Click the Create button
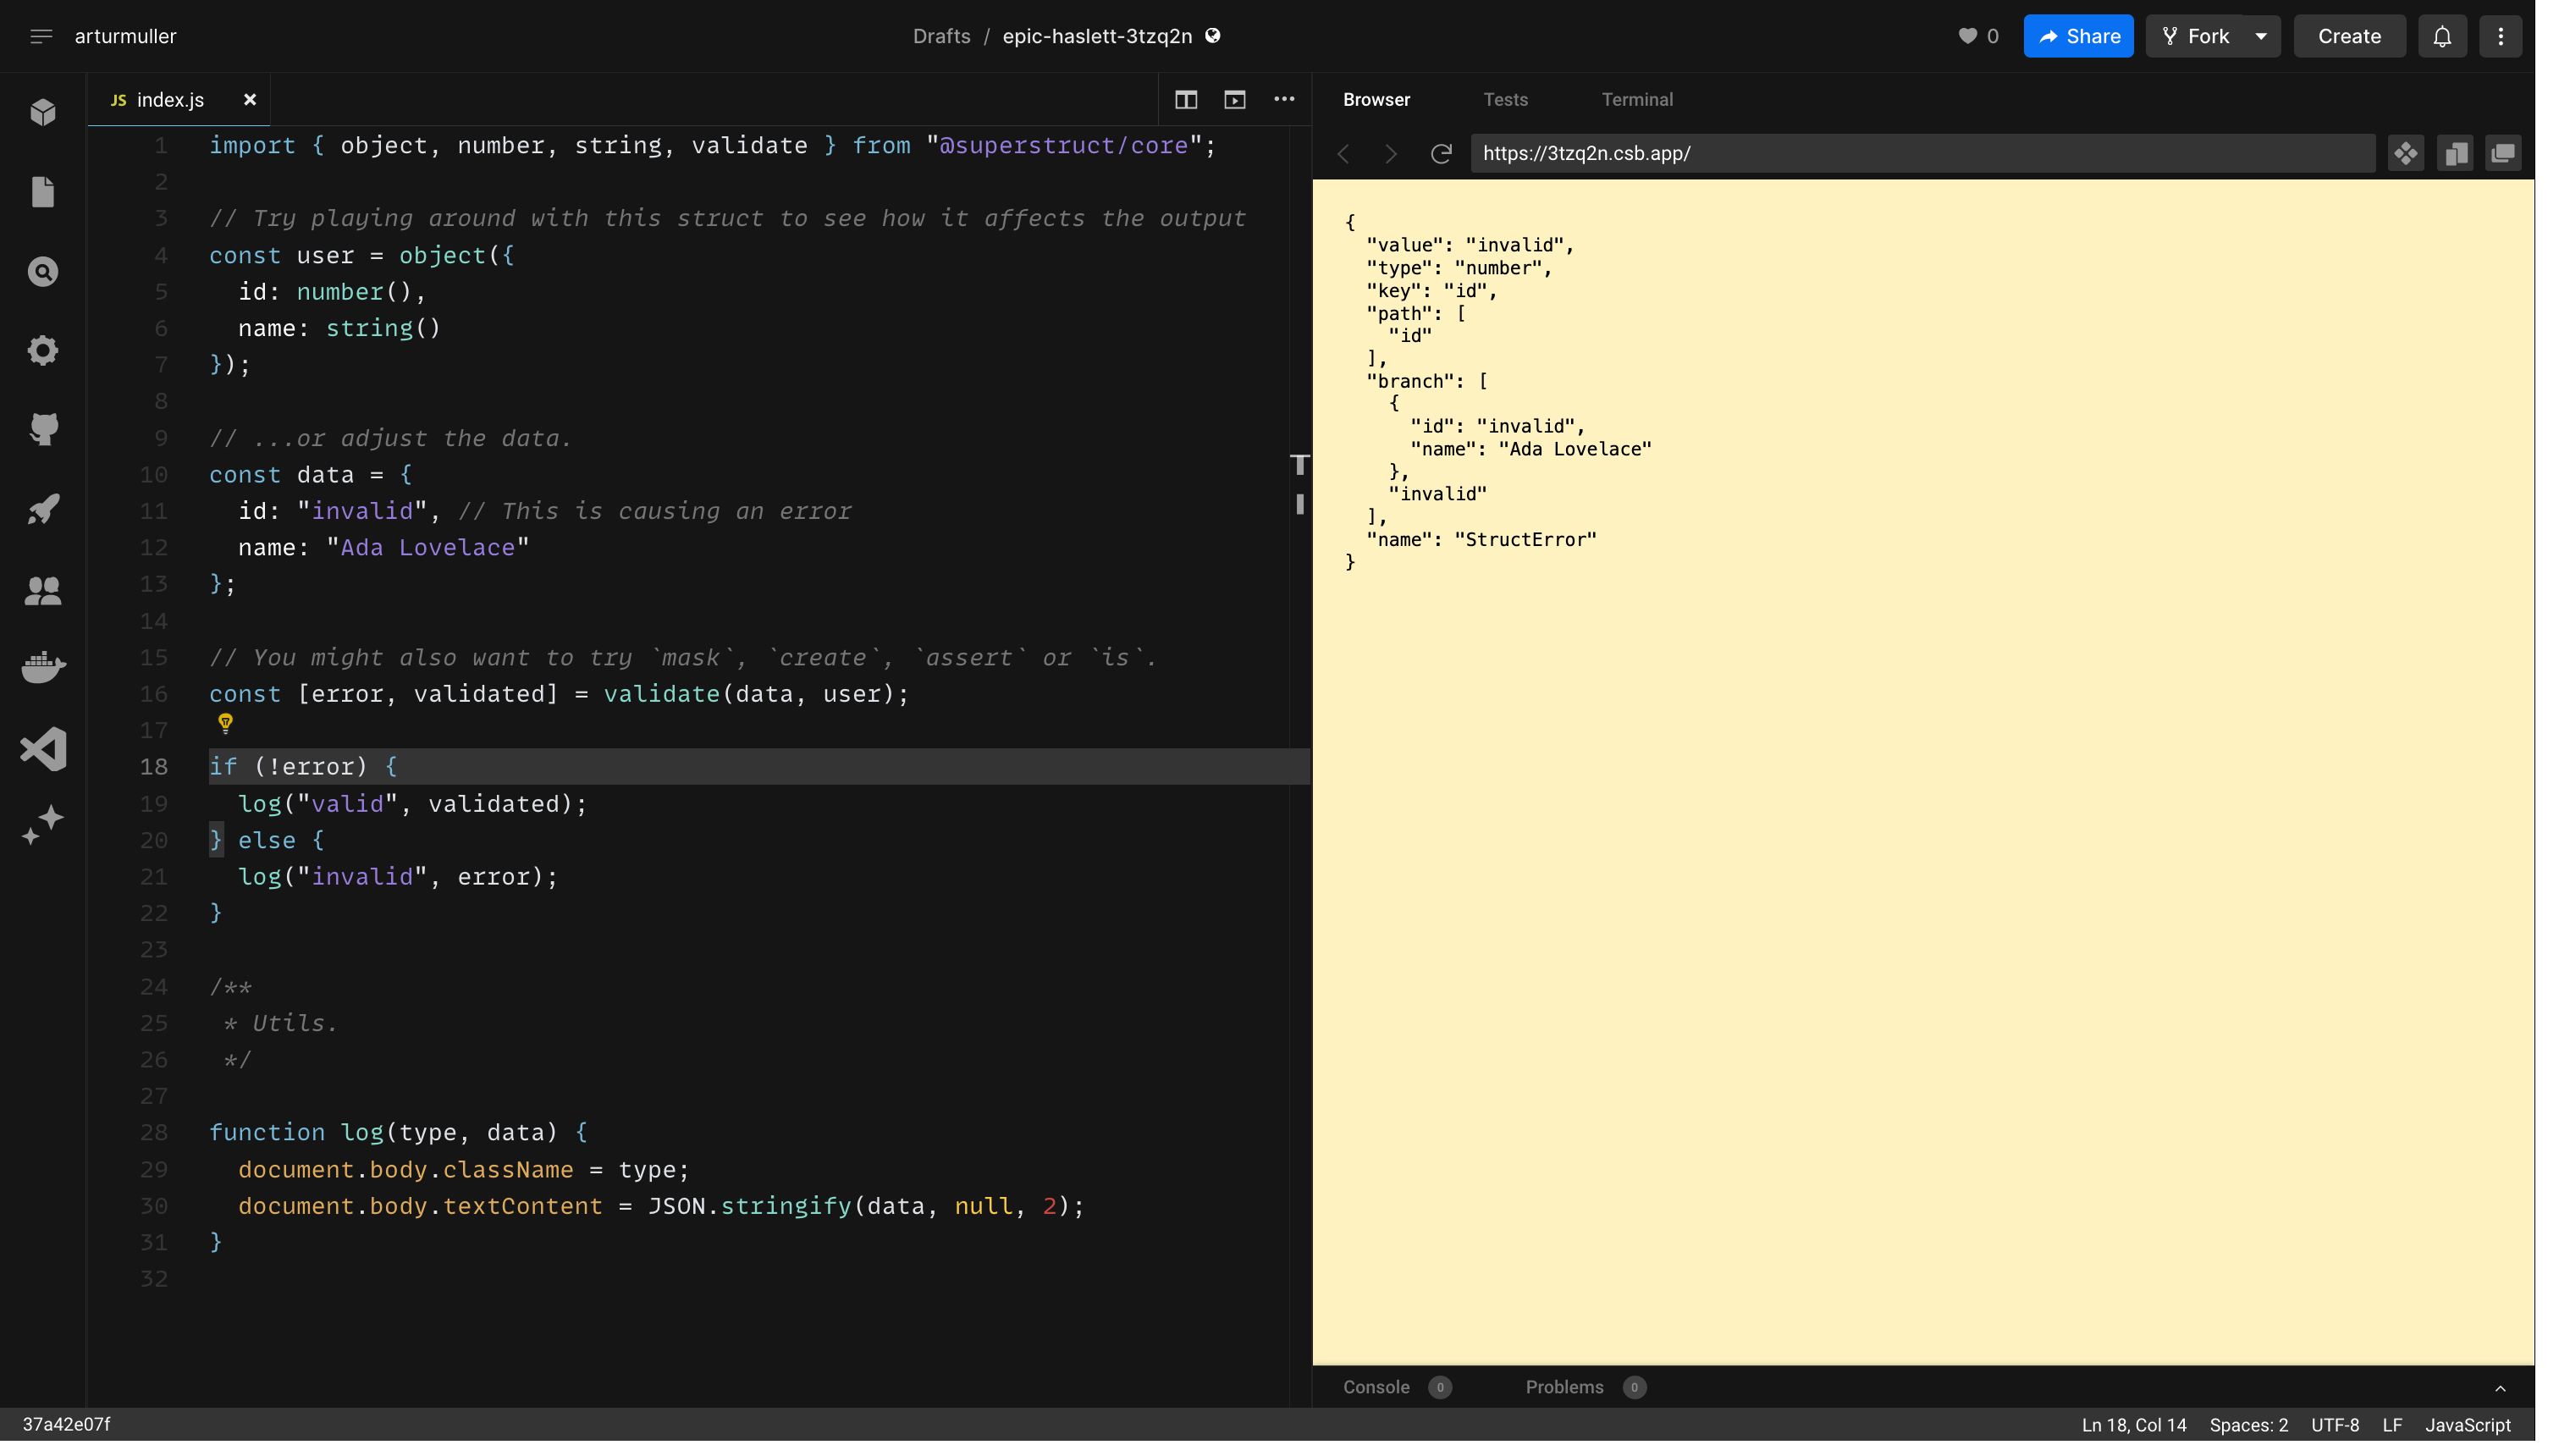Image resolution: width=2559 pixels, height=1456 pixels. coord(2349,36)
